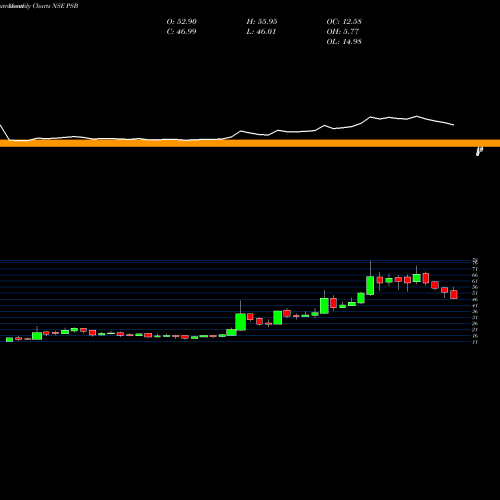The height and width of the screenshot is (500, 500).
Task: Click the "Charts NSE PSB" title text
Action: coord(55,6)
